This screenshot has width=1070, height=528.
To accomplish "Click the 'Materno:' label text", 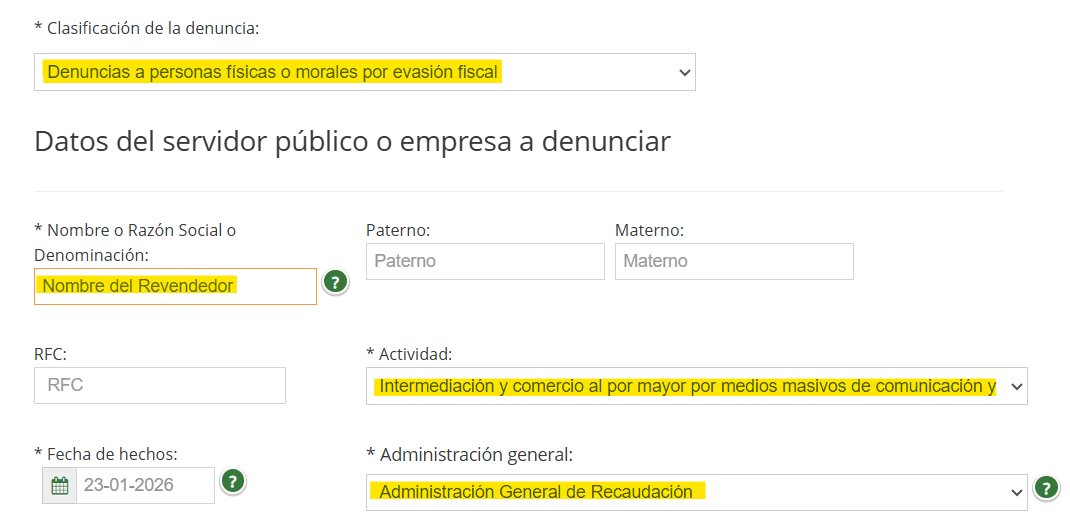I will click(x=649, y=231).
